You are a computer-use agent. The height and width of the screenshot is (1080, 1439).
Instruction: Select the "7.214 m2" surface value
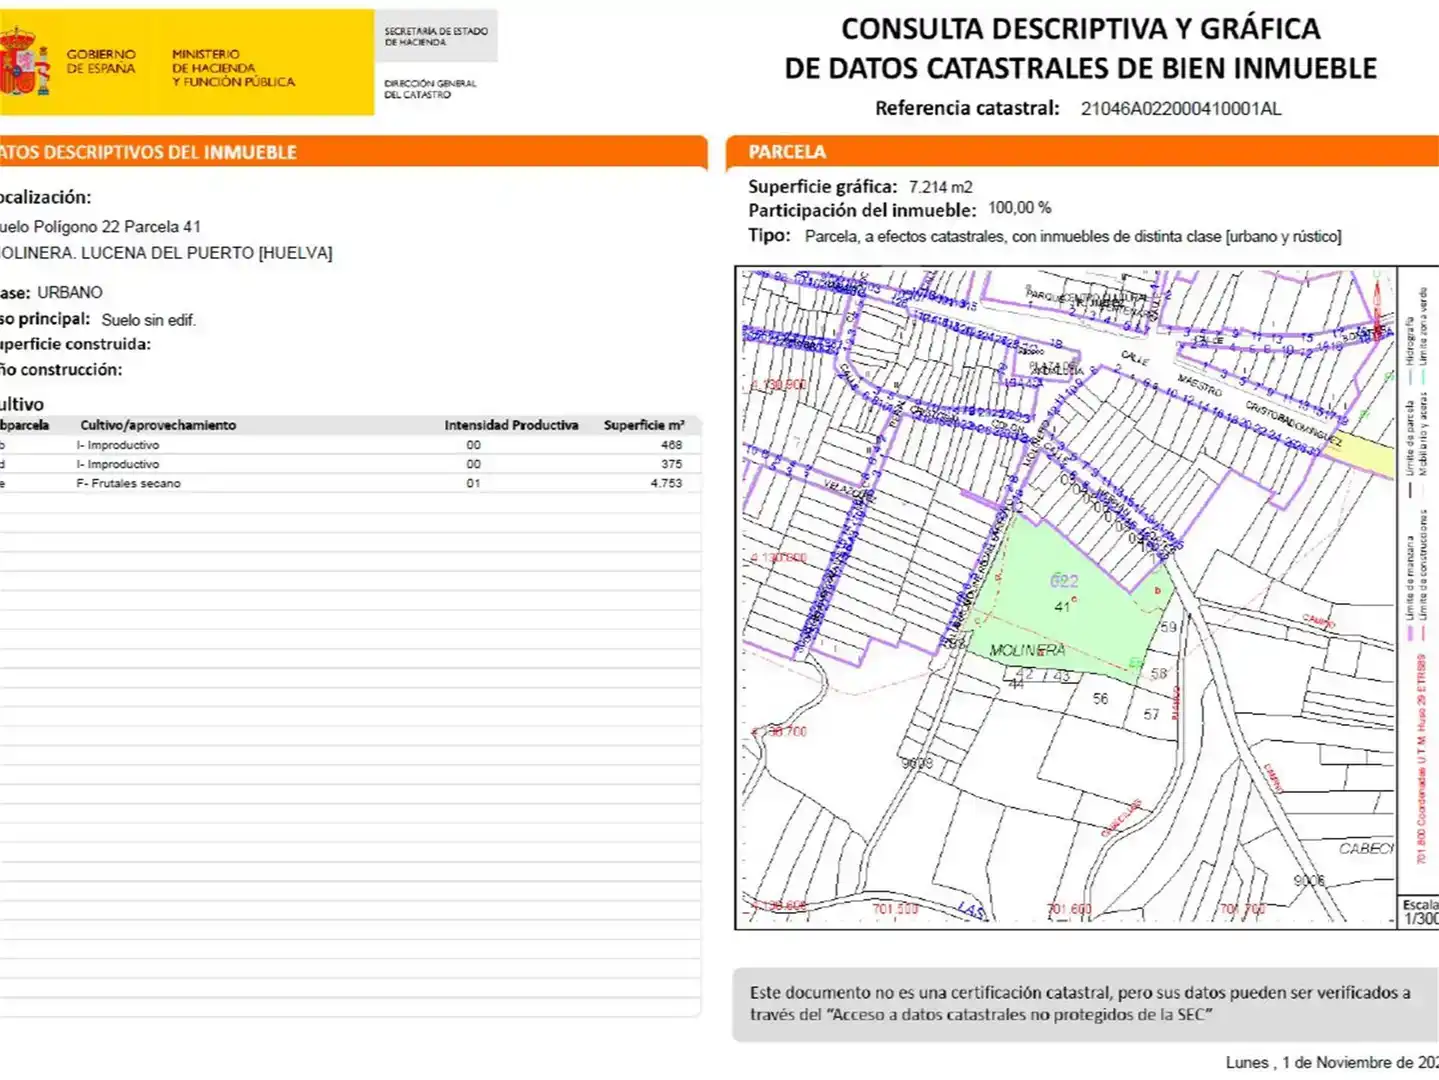tap(940, 187)
